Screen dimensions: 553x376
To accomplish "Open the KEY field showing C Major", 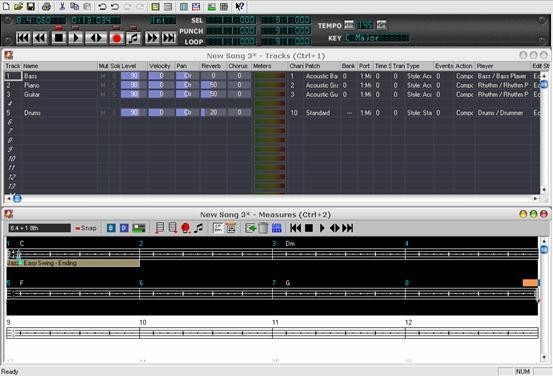I will coord(377,37).
